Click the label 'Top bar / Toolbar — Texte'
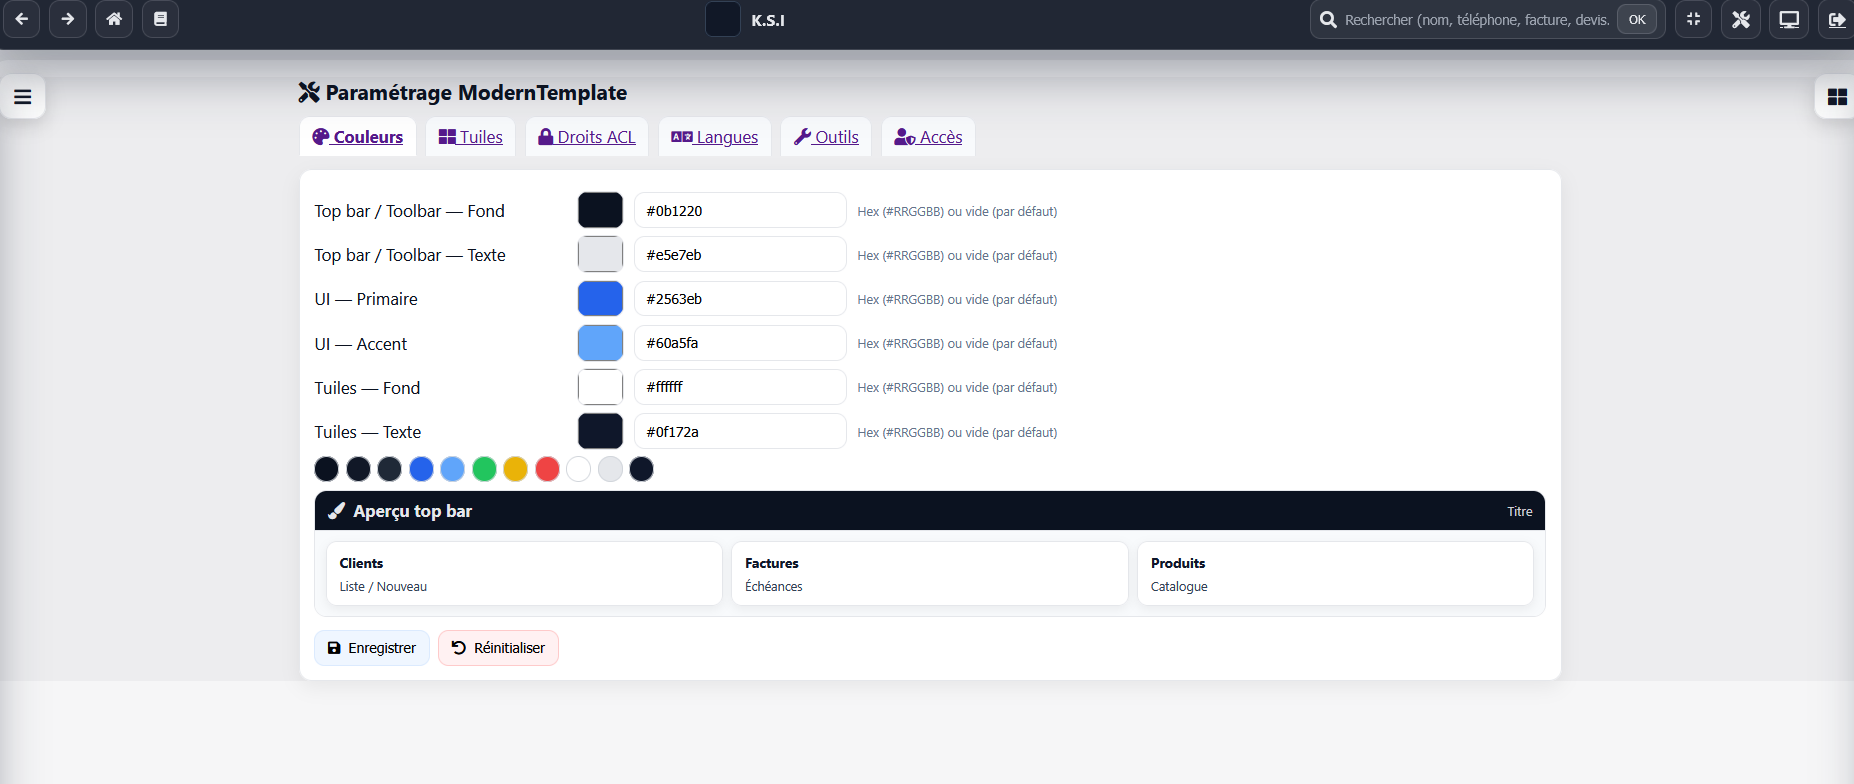The width and height of the screenshot is (1854, 784). [410, 255]
